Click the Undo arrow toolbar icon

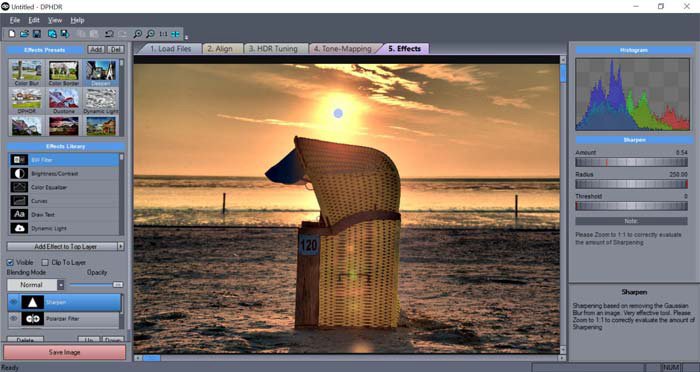pos(108,34)
